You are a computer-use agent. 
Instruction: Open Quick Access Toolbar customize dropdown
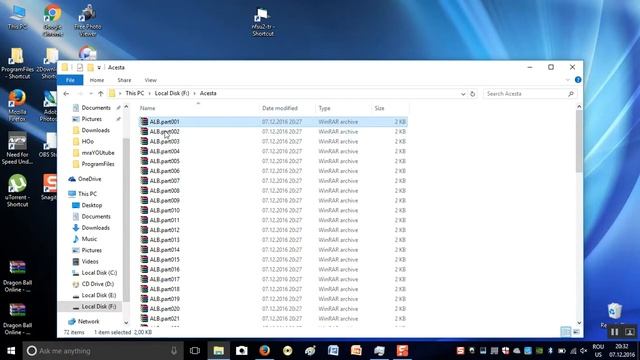pyautogui.click(x=99, y=67)
